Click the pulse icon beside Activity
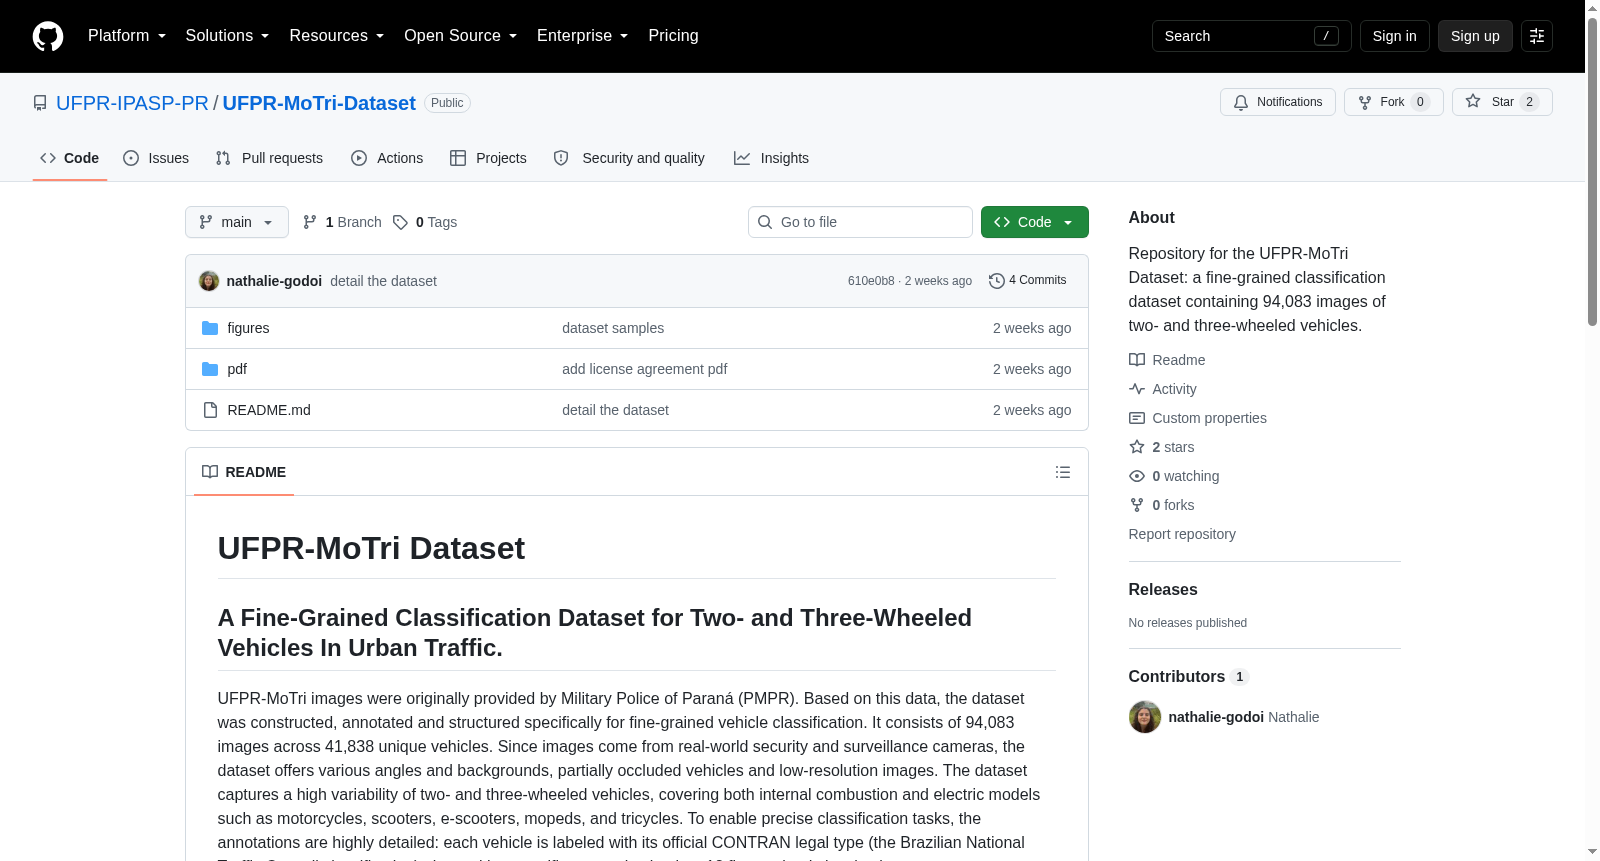Viewport: 1600px width, 861px height. [x=1137, y=389]
